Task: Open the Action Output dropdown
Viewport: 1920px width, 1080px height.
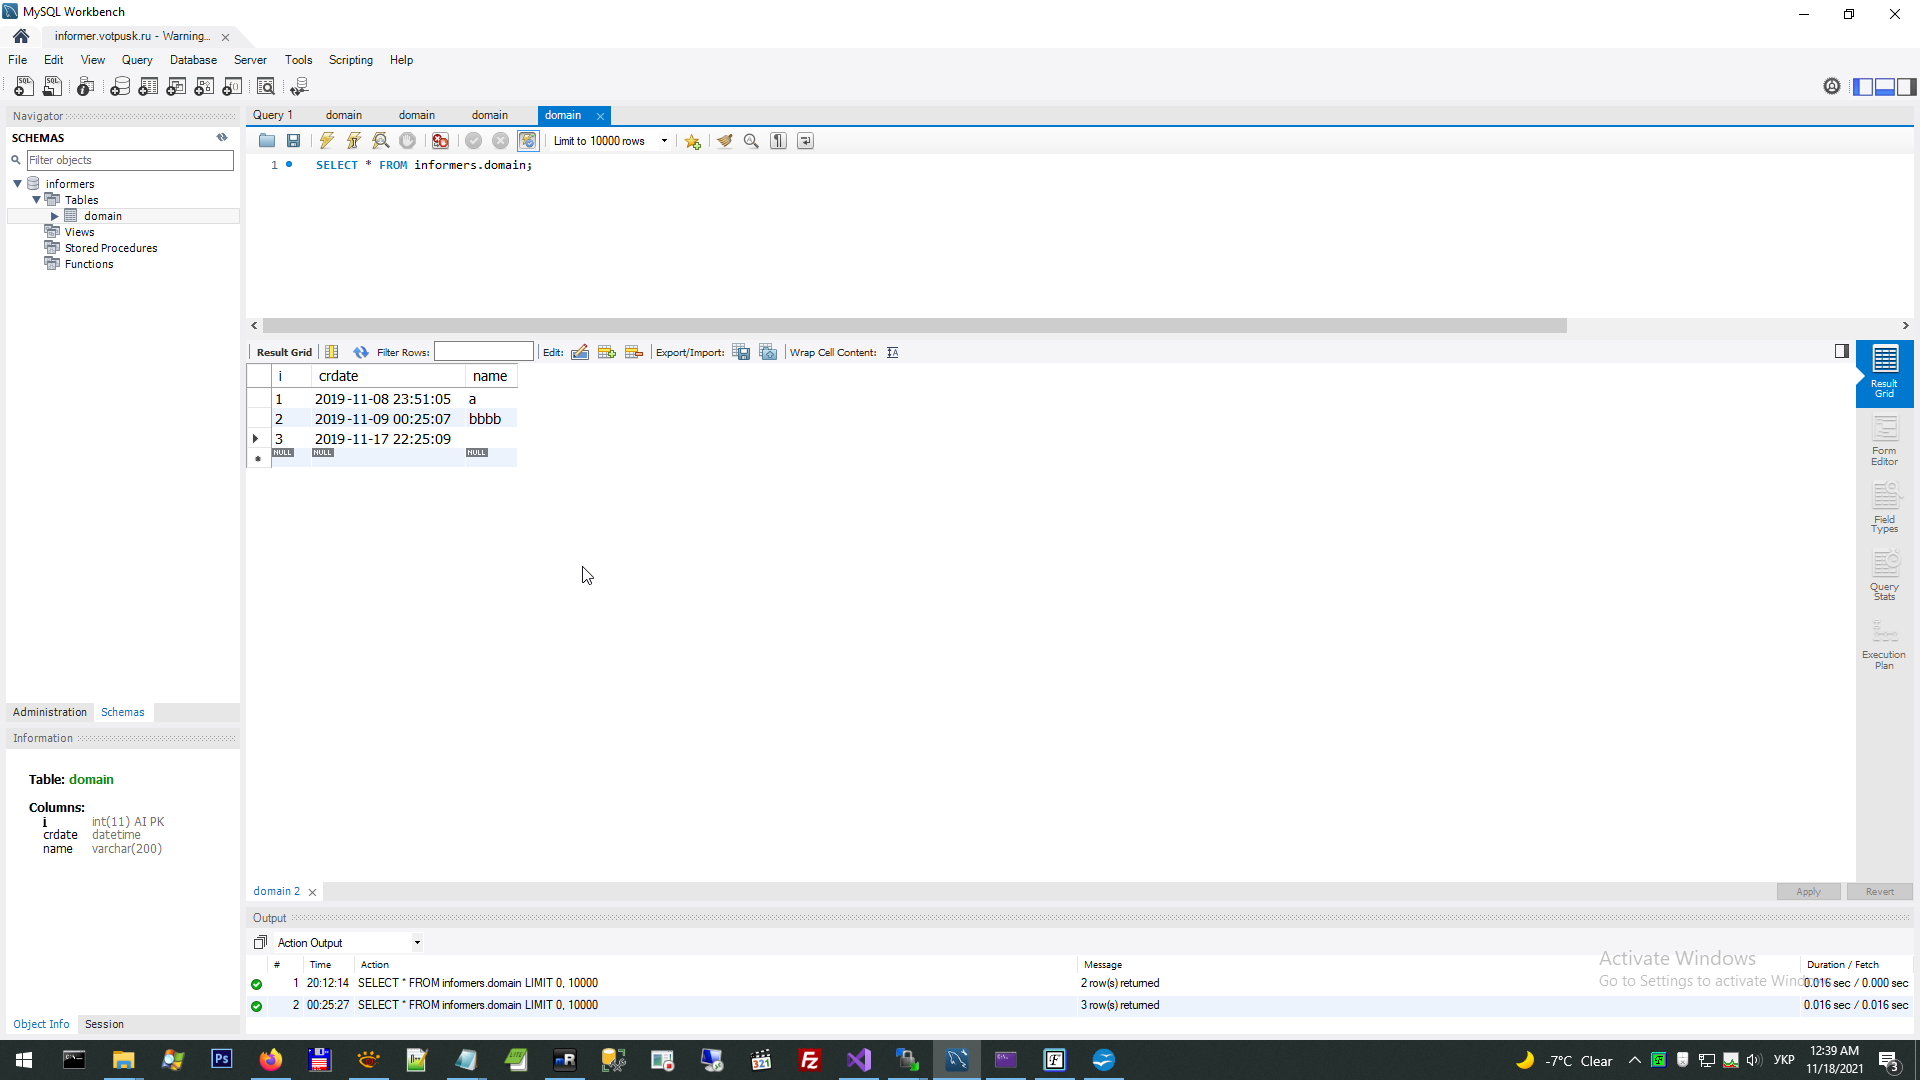Action: (x=417, y=943)
